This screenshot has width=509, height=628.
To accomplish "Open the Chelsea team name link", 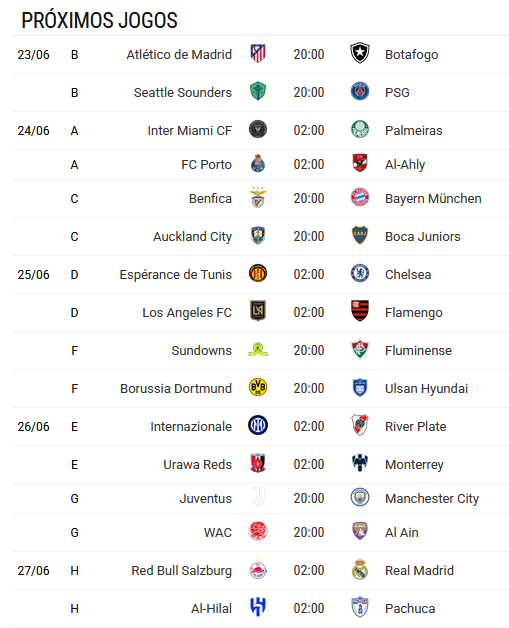I will 408,275.
